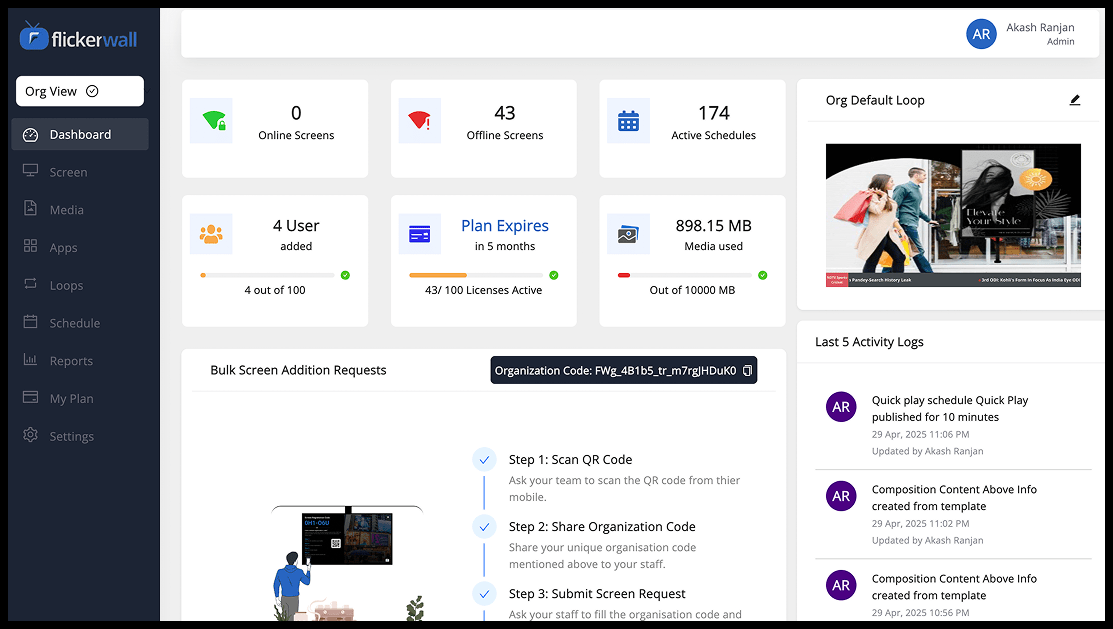The height and width of the screenshot is (629, 1113).
Task: Click the orange users icon on 4 User card
Action: click(x=211, y=234)
